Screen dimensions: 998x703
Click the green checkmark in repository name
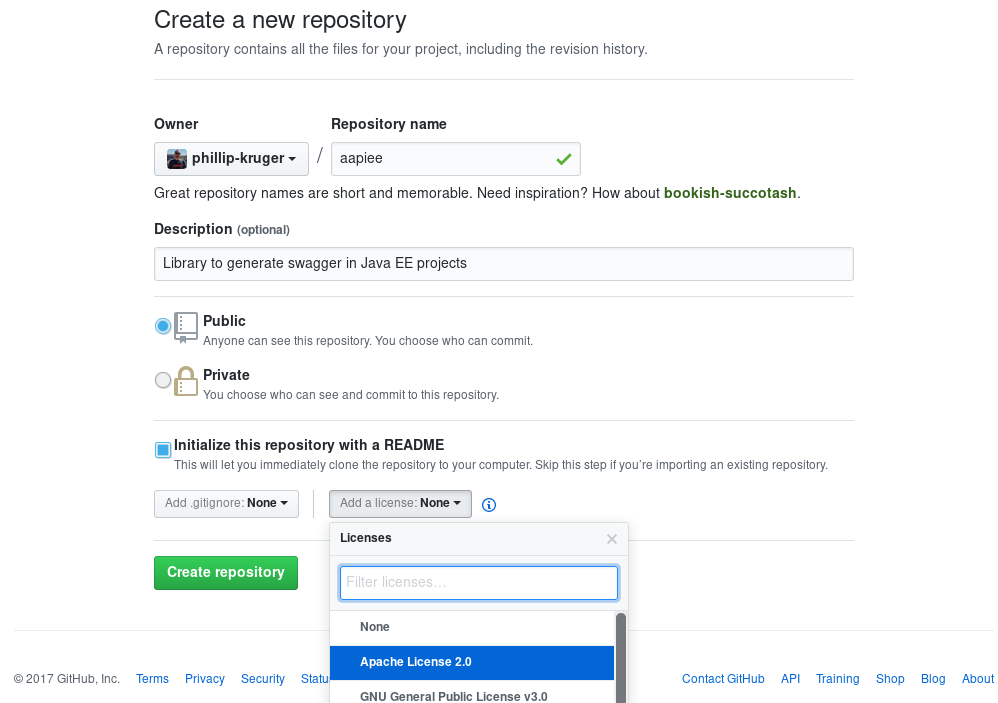tap(564, 159)
